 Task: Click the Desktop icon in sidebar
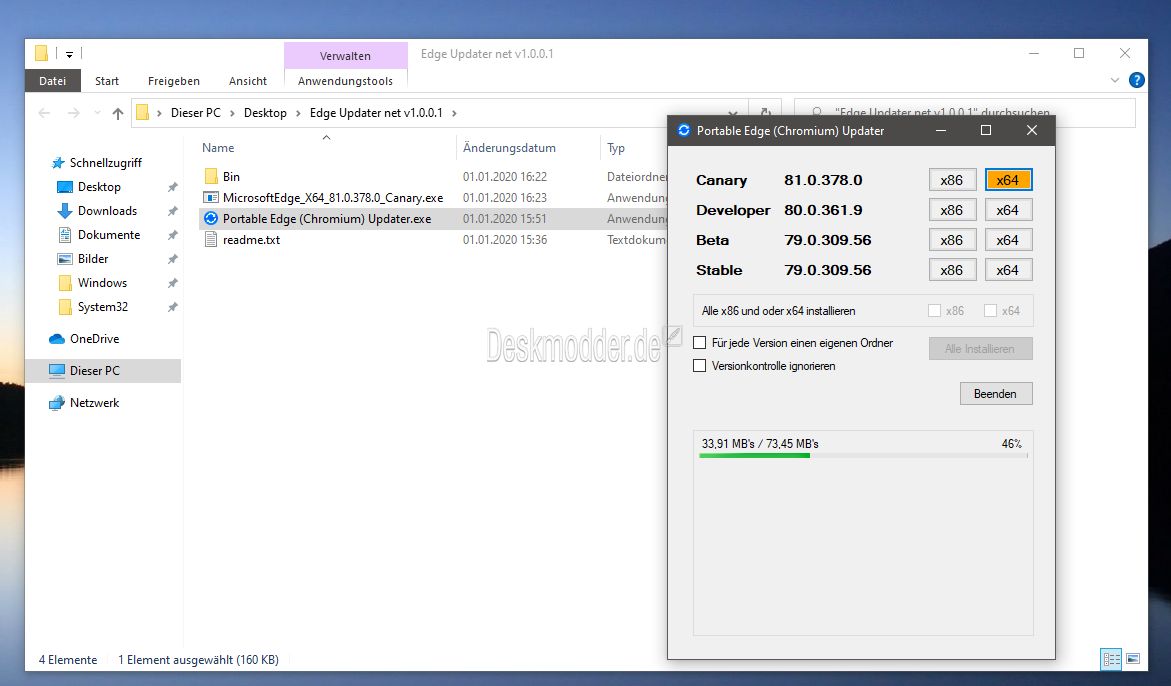tap(65, 187)
